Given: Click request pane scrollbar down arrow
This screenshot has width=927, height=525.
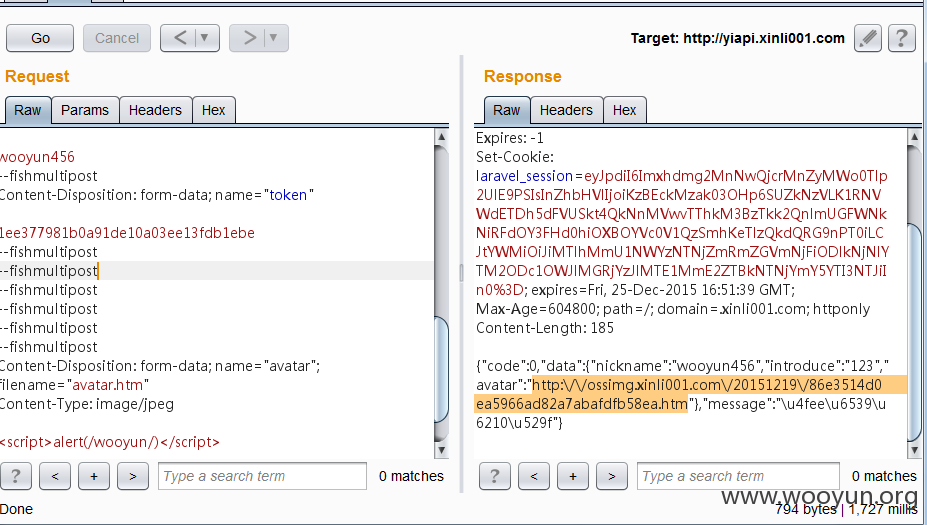Looking at the screenshot, I should tap(441, 451).
